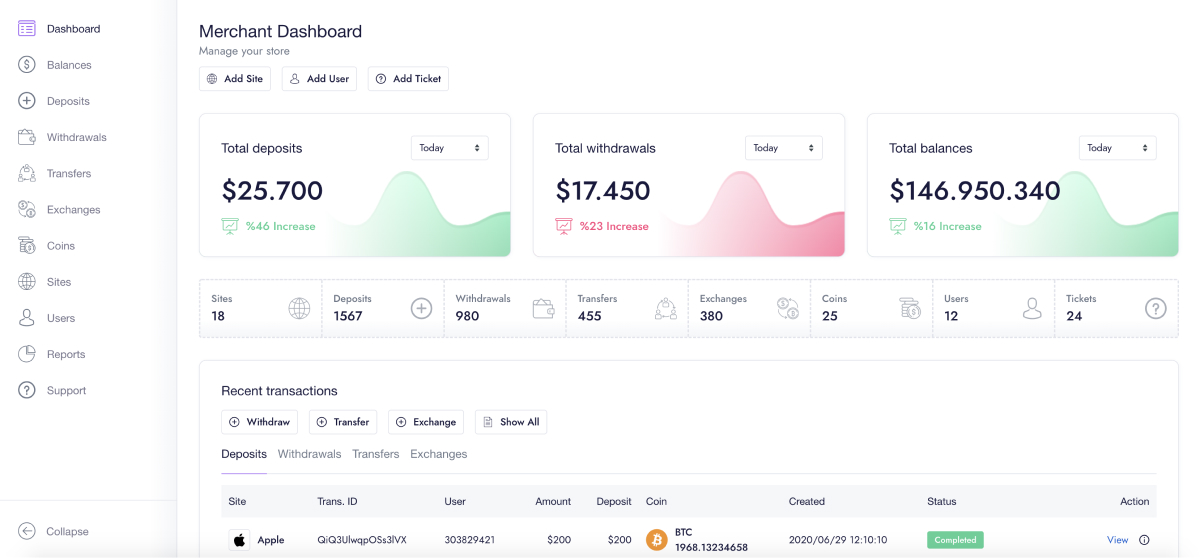Click the globe icon in Sites stat card

point(299,309)
